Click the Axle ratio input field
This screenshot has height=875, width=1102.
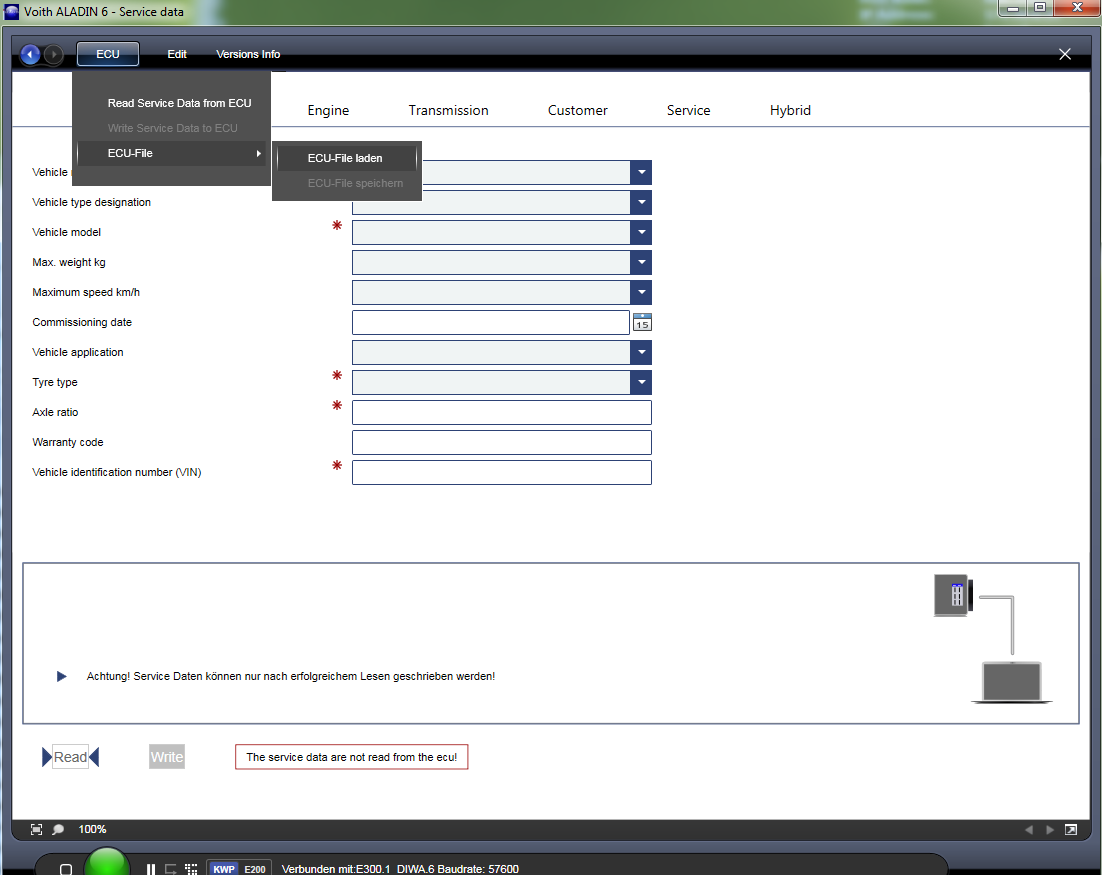(502, 413)
